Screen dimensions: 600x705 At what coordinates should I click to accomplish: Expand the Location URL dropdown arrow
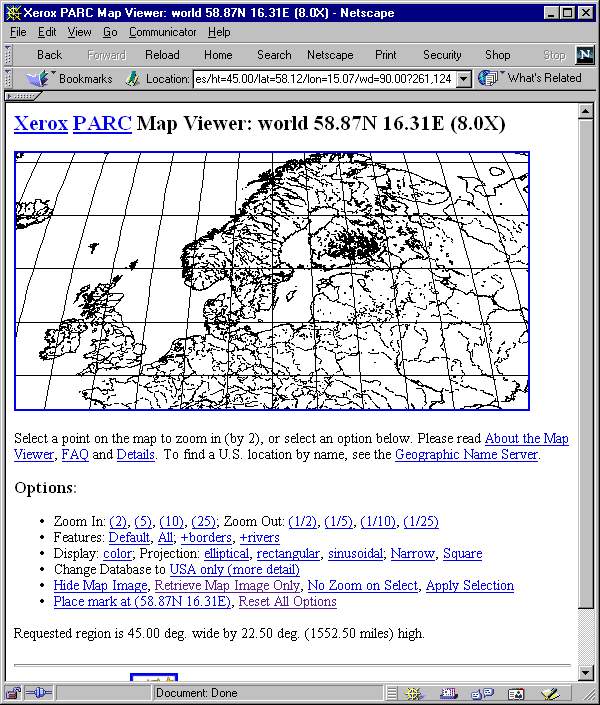coord(463,79)
